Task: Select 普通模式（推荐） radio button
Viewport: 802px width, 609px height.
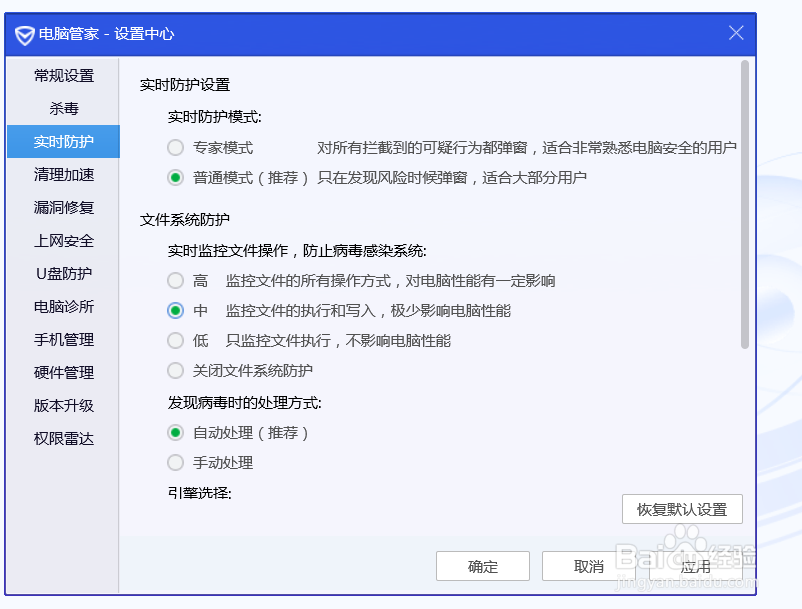Action: pyautogui.click(x=175, y=178)
